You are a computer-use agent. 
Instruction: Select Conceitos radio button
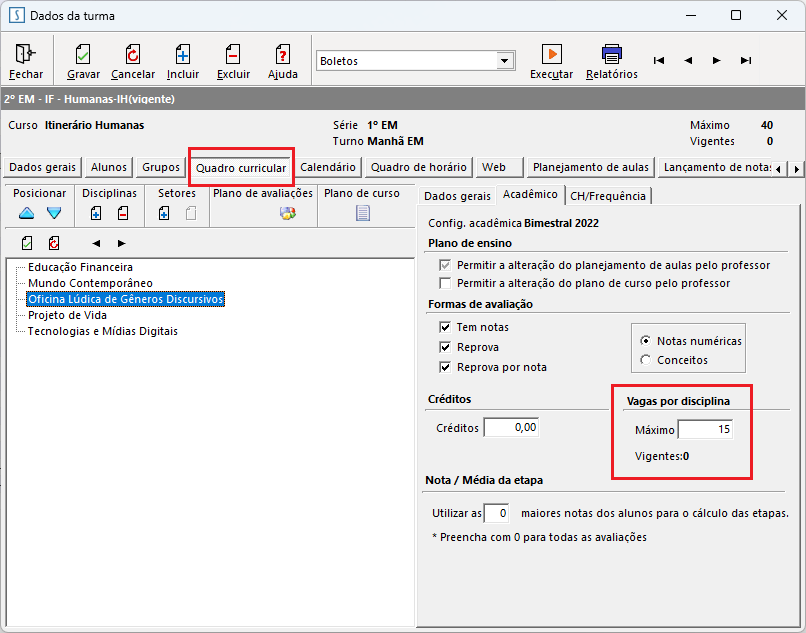[x=645, y=360]
